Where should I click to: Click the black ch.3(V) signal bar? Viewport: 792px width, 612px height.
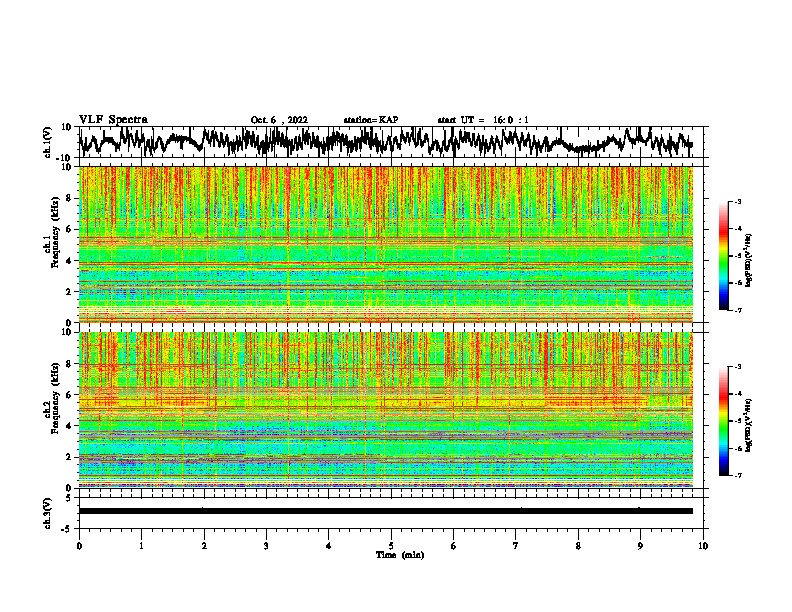point(386,511)
